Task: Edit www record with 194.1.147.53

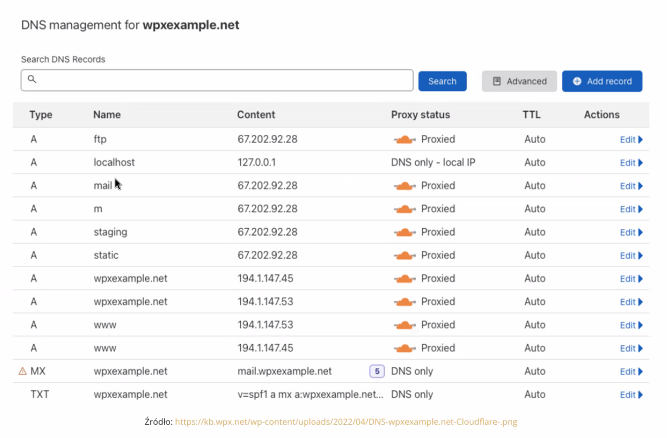Action: (631, 325)
